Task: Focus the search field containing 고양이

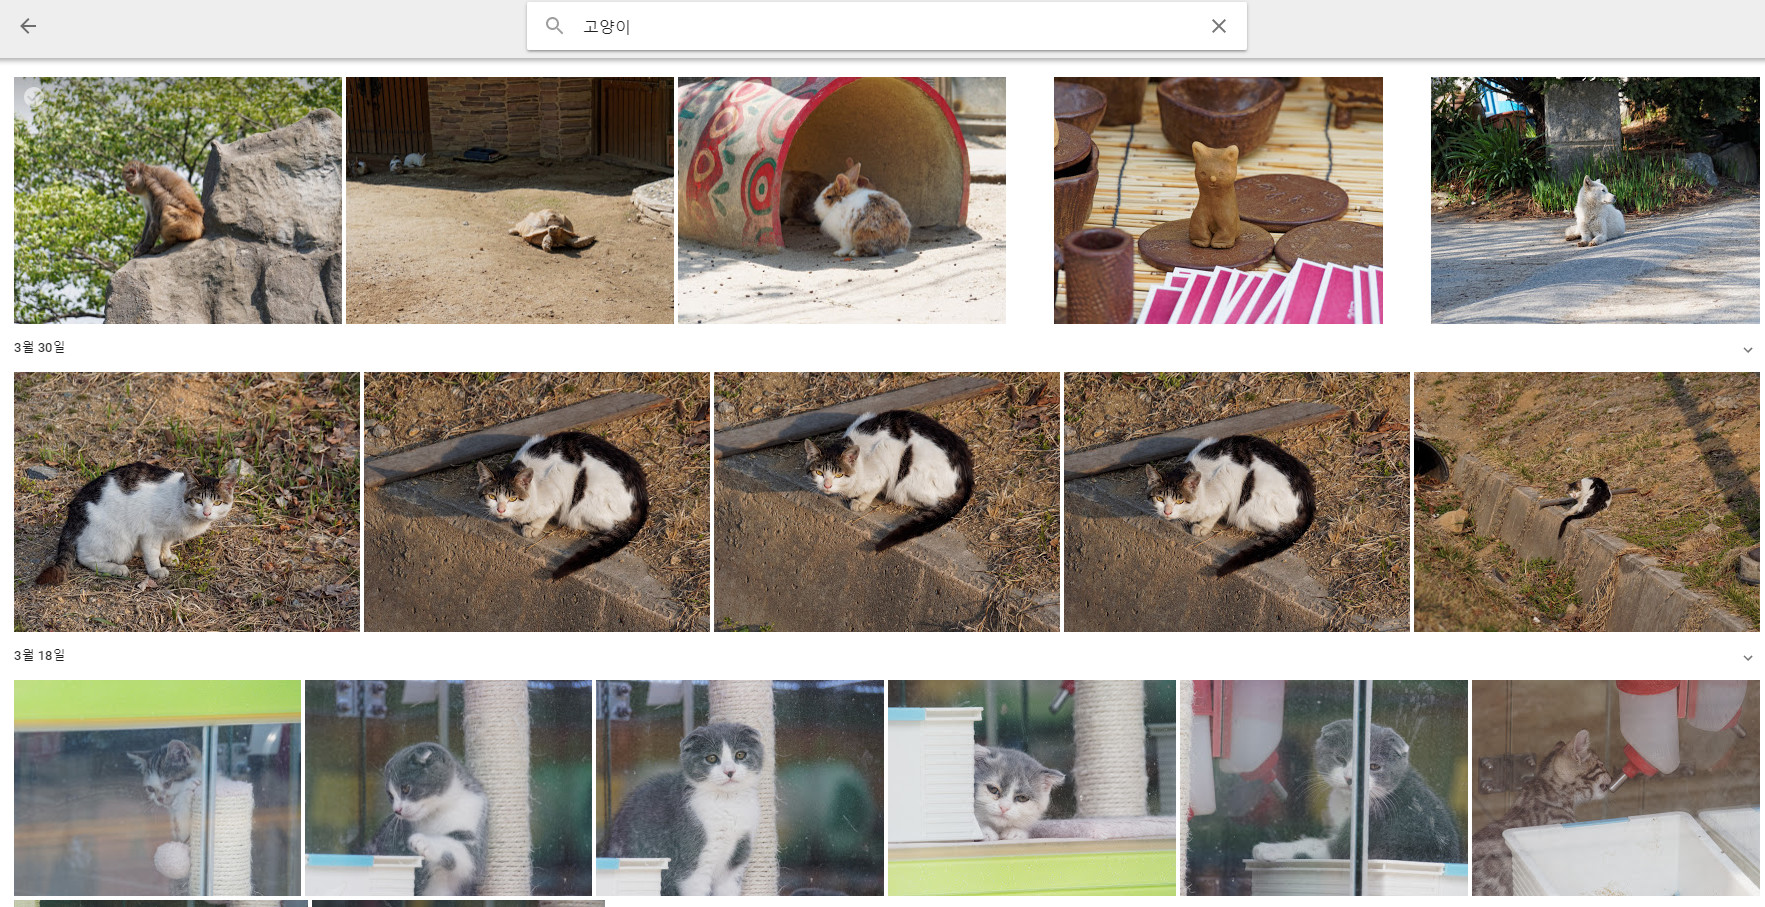Action: coord(886,26)
